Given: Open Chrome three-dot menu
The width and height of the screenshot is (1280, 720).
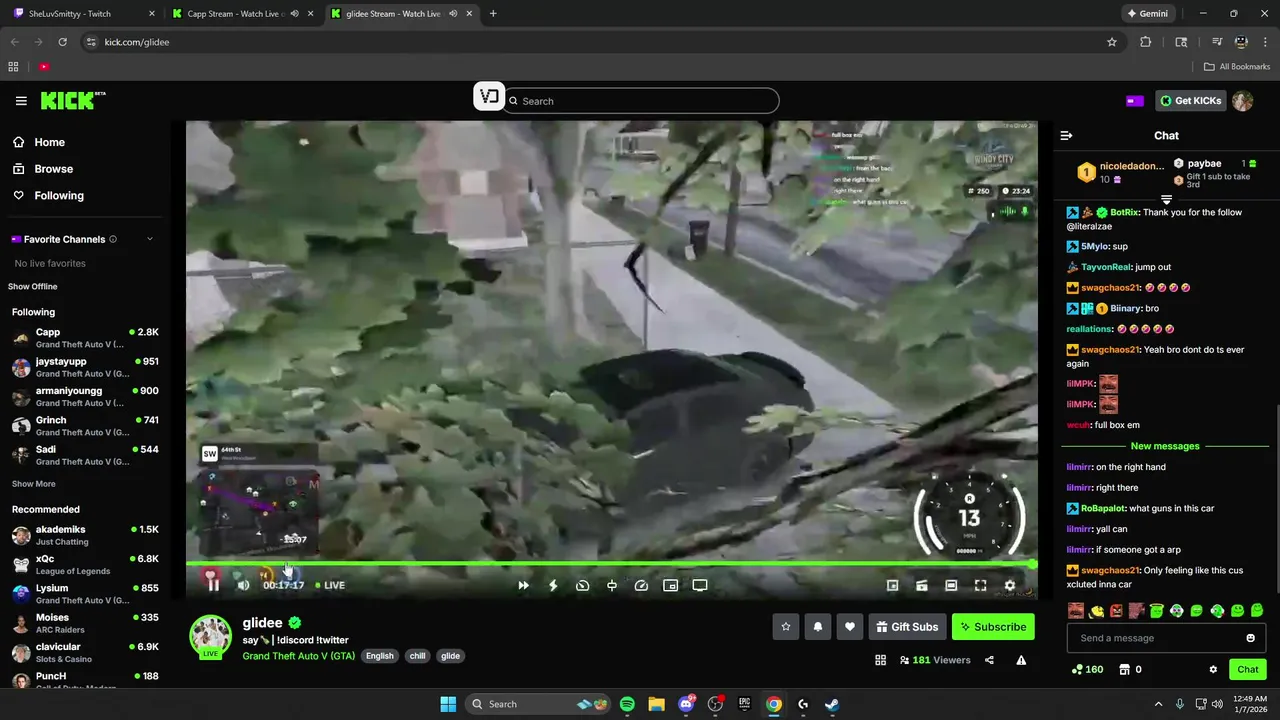Looking at the screenshot, I should tap(1264, 42).
